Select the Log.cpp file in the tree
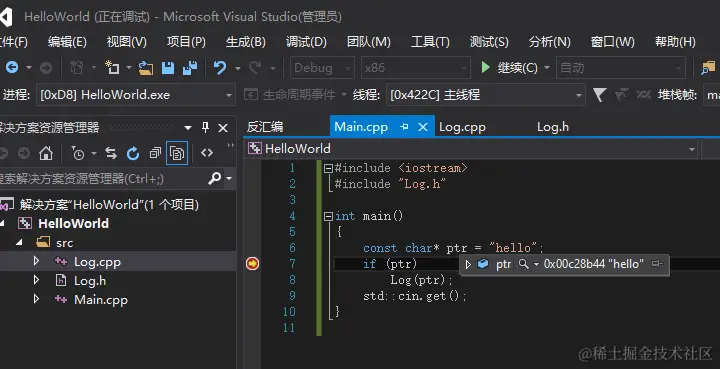The image size is (720, 369). 97,262
